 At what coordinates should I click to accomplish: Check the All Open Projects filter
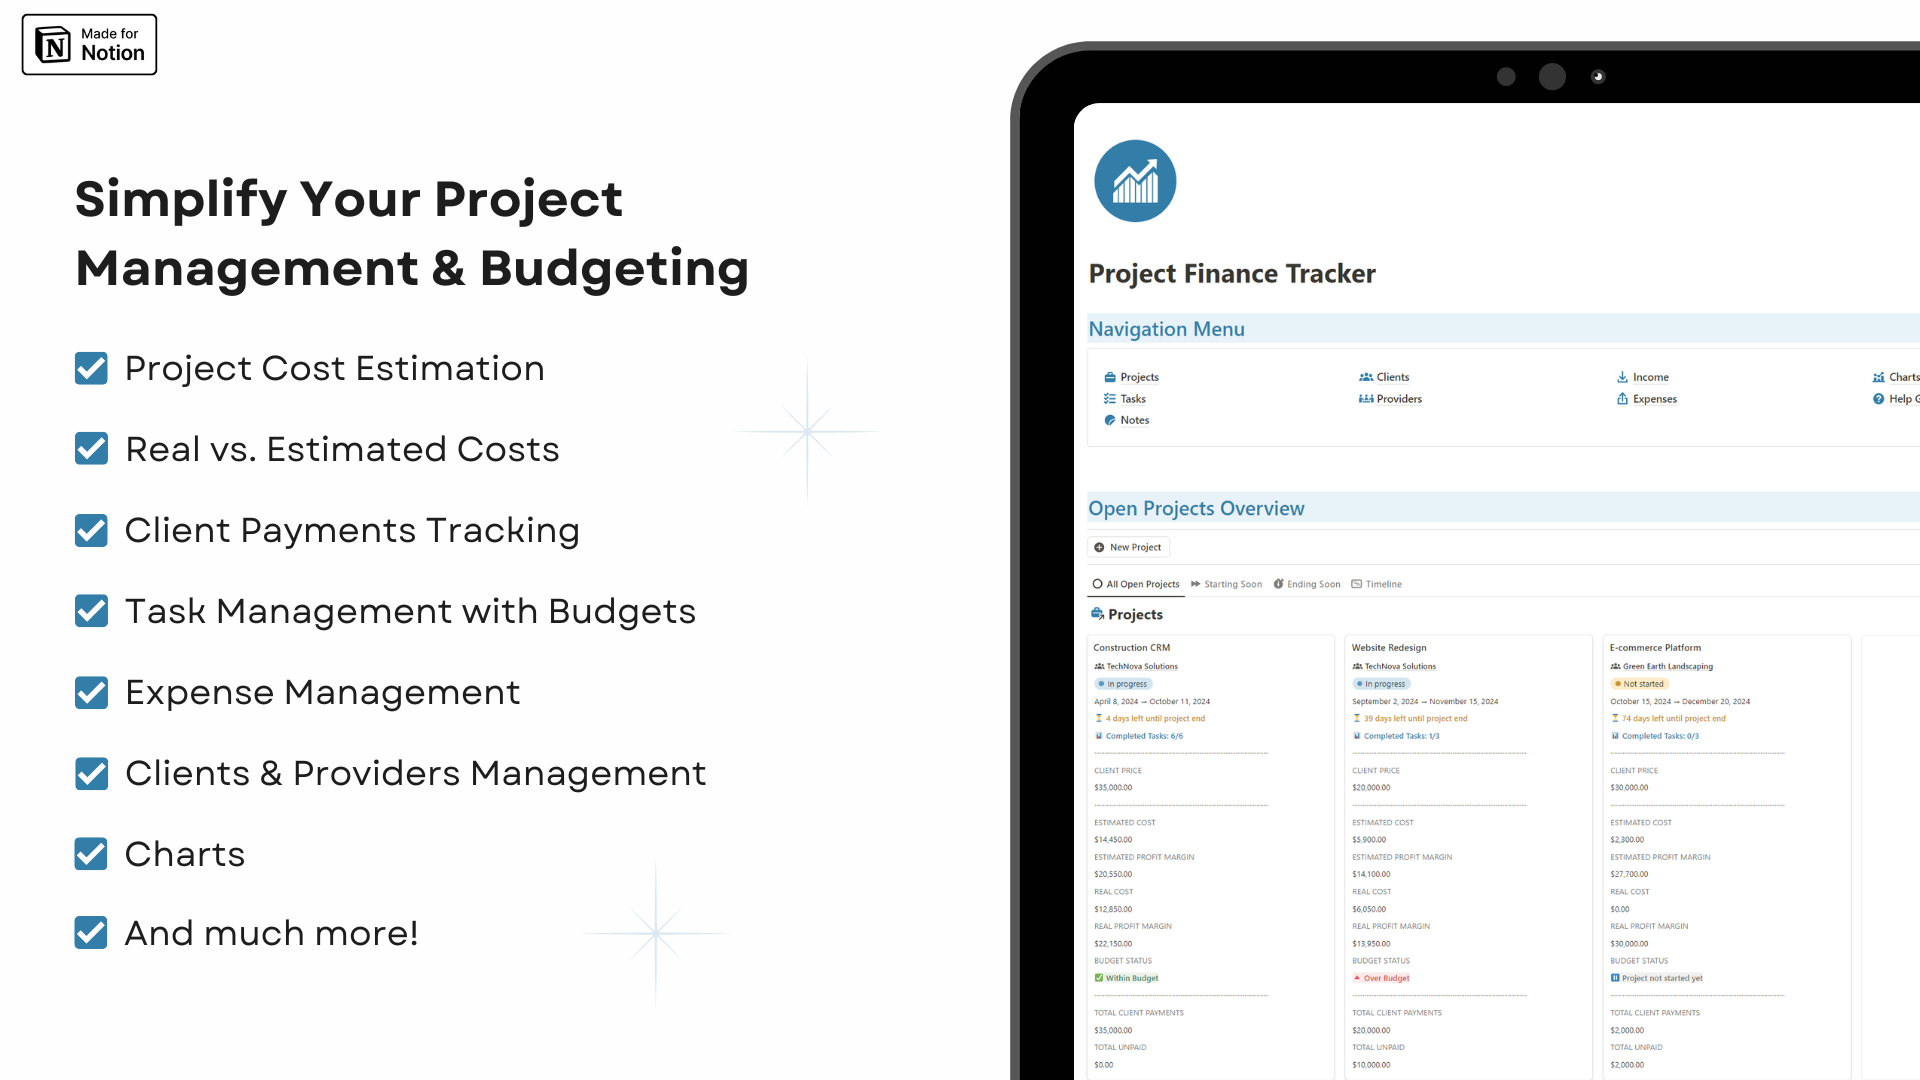1138,583
